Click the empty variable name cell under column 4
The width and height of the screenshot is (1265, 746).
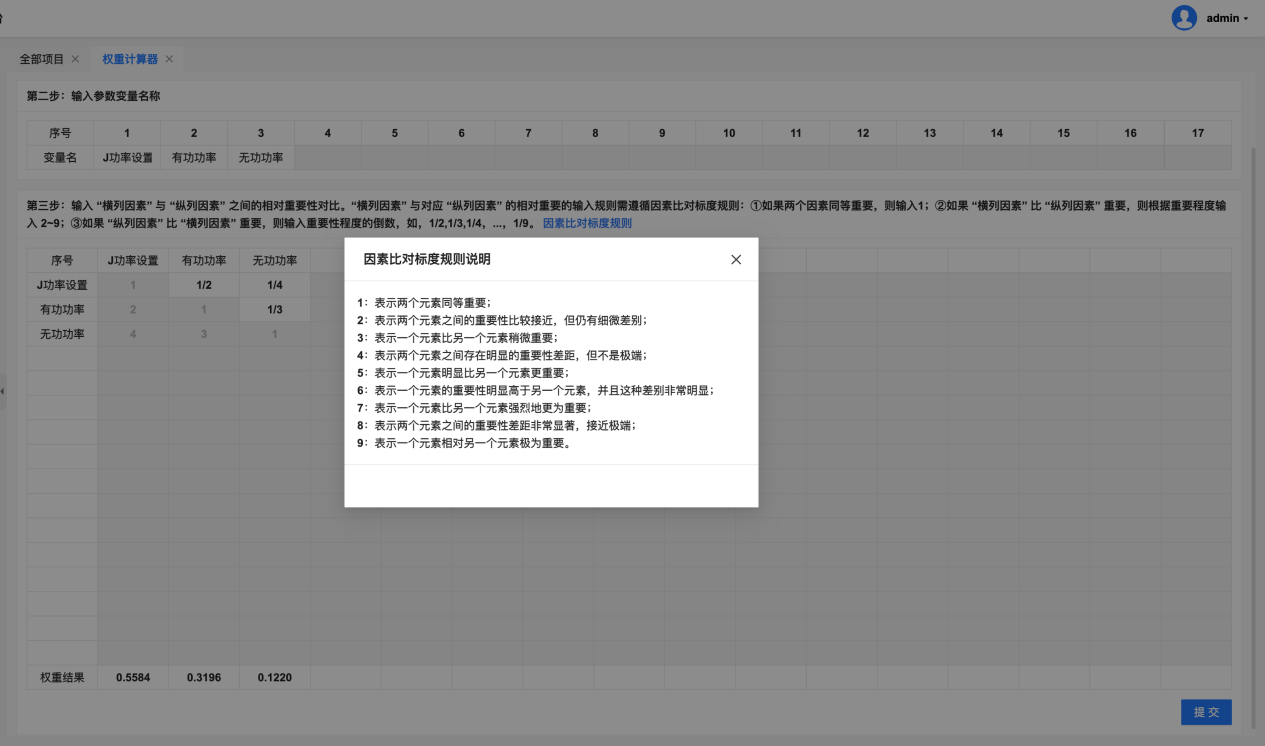click(328, 158)
